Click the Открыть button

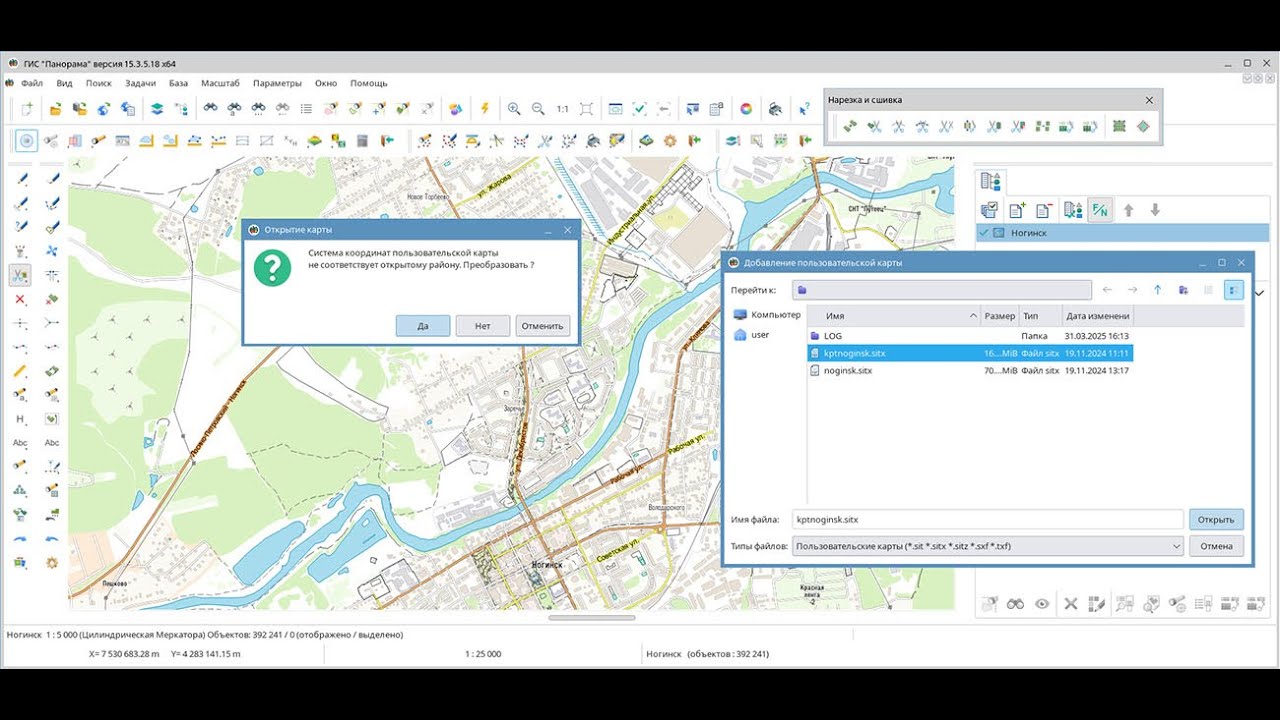1216,520
